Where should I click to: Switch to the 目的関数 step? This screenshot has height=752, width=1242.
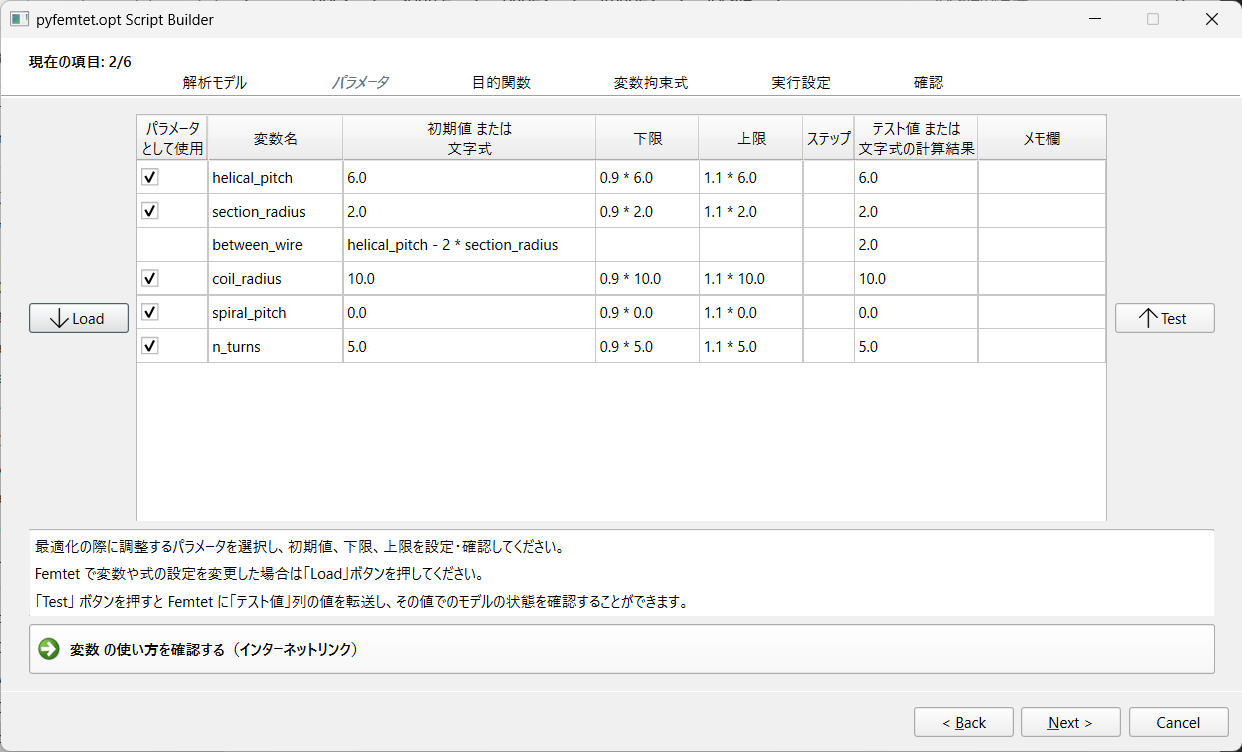(501, 83)
